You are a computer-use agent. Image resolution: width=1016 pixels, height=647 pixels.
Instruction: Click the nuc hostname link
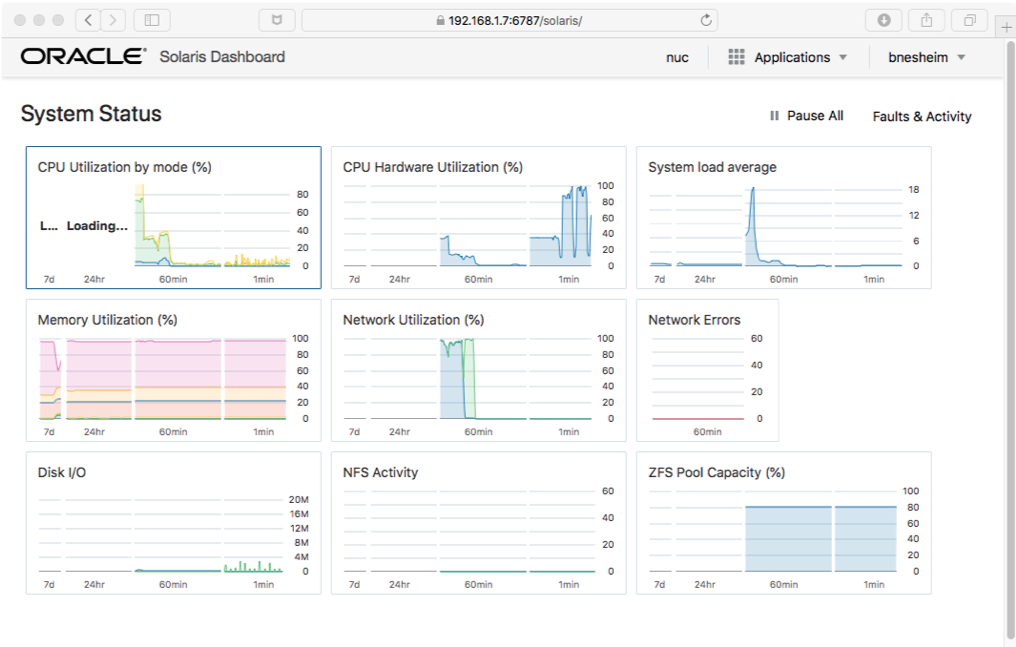coord(677,57)
